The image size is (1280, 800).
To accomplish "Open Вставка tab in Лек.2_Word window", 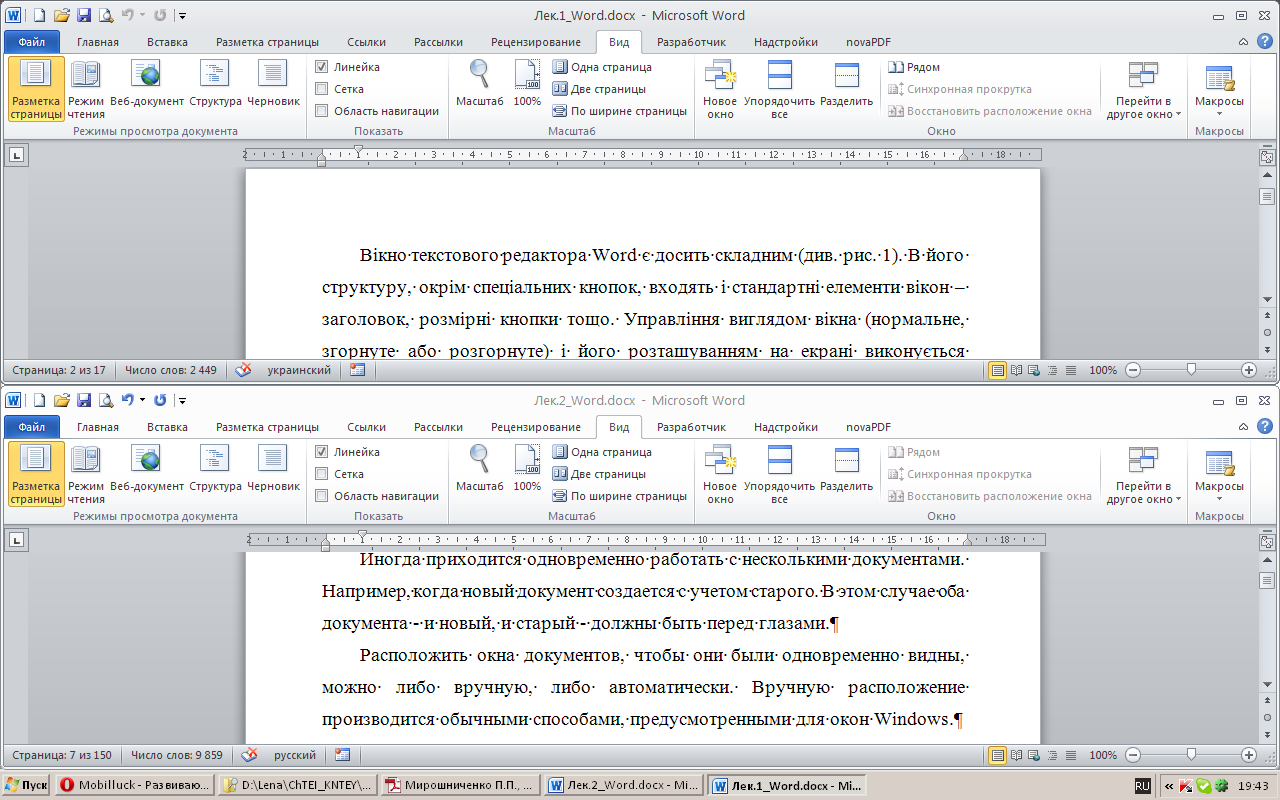I will click(167, 427).
